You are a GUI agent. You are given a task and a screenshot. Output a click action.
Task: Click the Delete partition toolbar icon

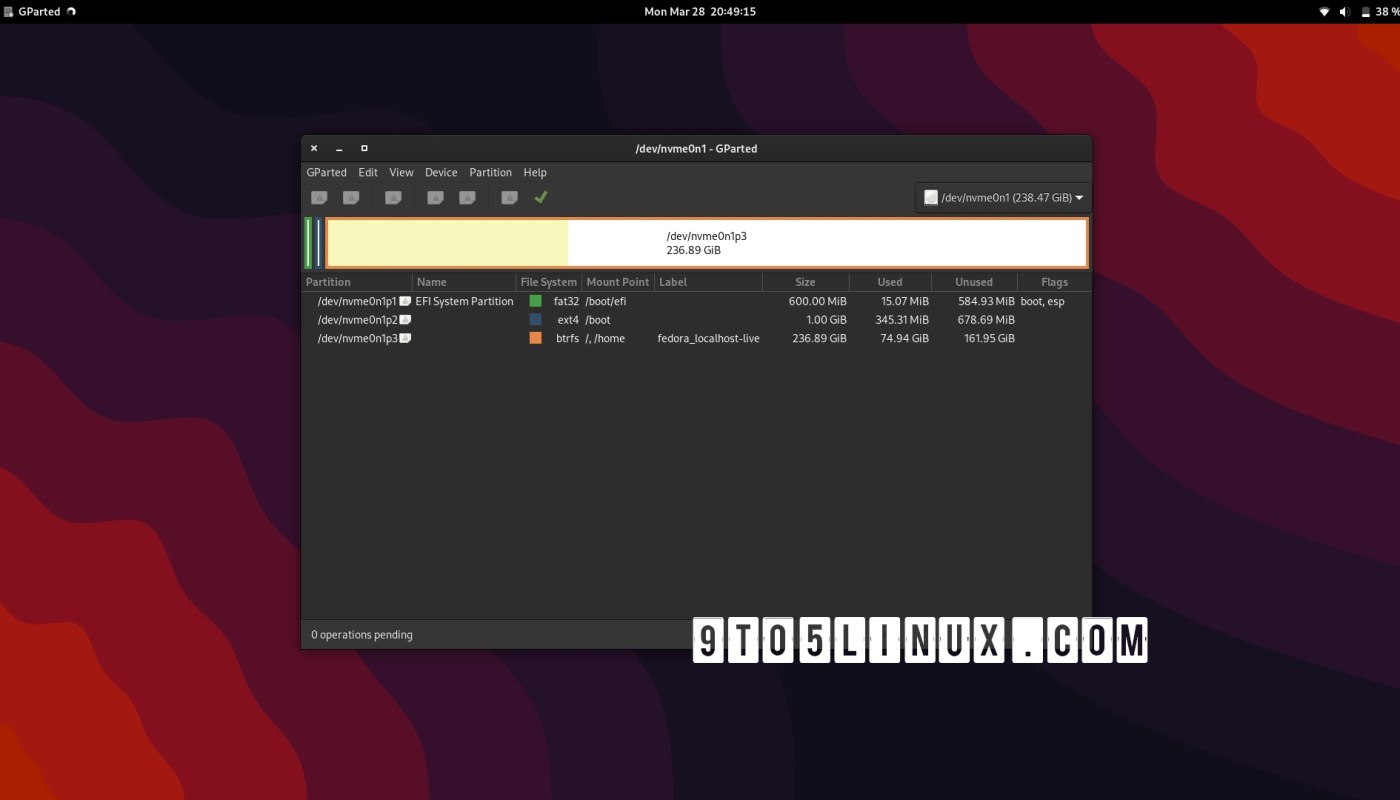351,197
